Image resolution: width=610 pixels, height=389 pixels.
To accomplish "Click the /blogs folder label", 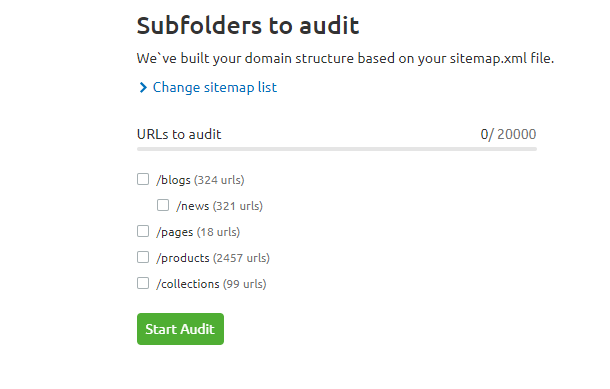I will point(173,180).
